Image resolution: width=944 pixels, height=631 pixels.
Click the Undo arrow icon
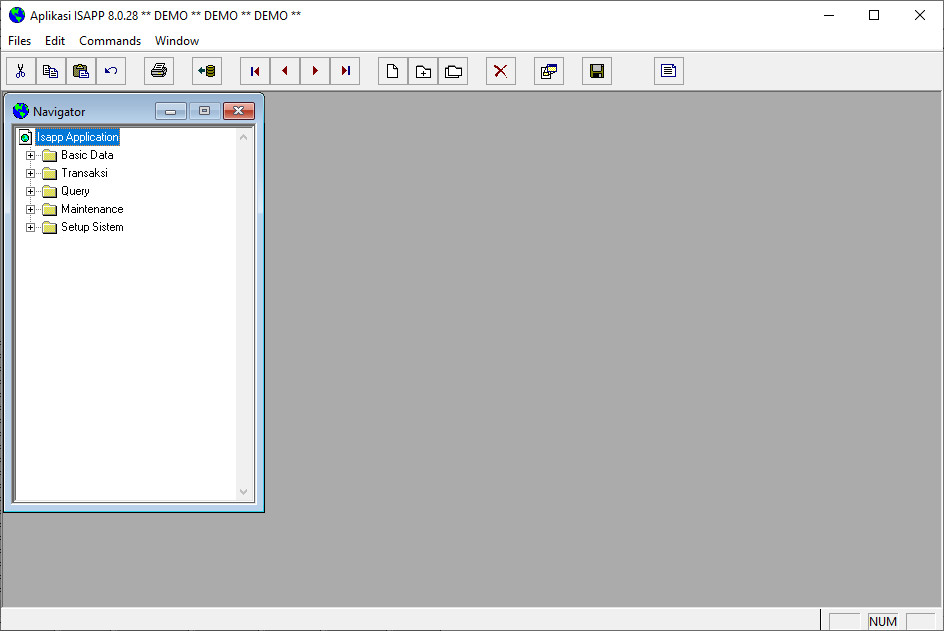(x=110, y=71)
